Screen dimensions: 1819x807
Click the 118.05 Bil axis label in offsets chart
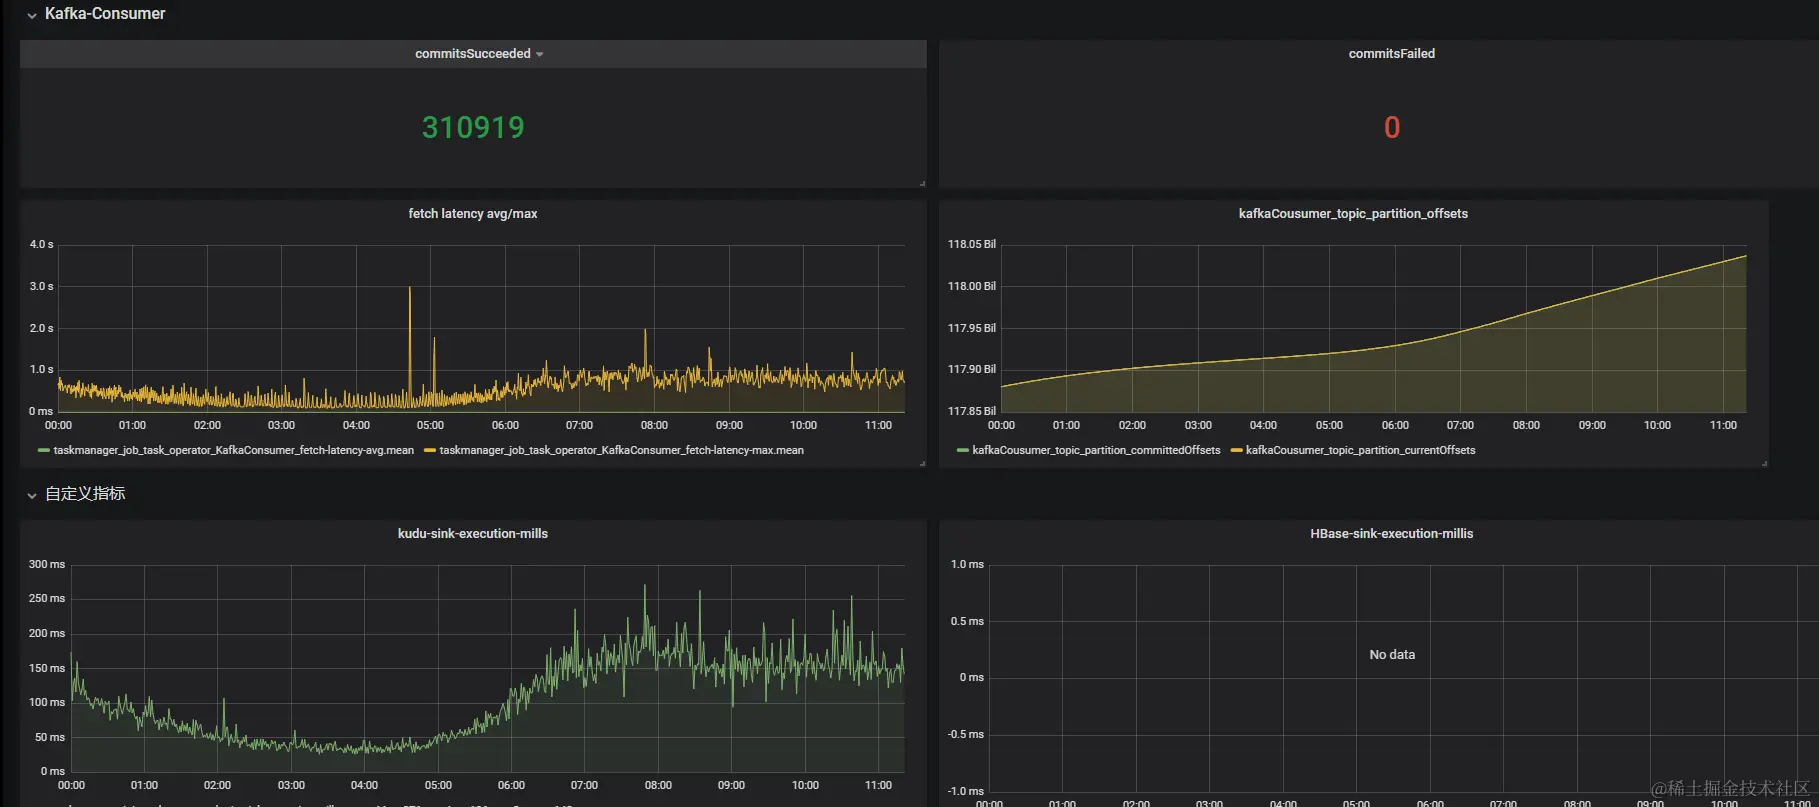(x=972, y=244)
